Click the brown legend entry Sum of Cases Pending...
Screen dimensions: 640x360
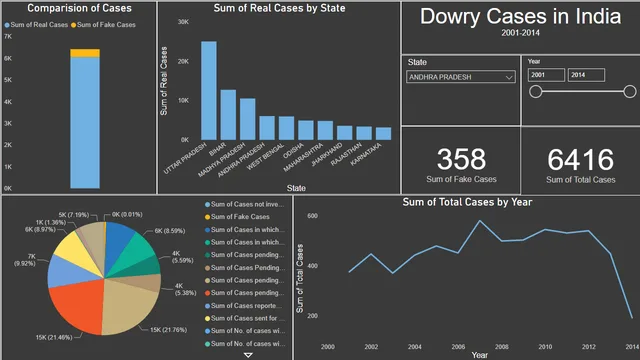(x=245, y=268)
